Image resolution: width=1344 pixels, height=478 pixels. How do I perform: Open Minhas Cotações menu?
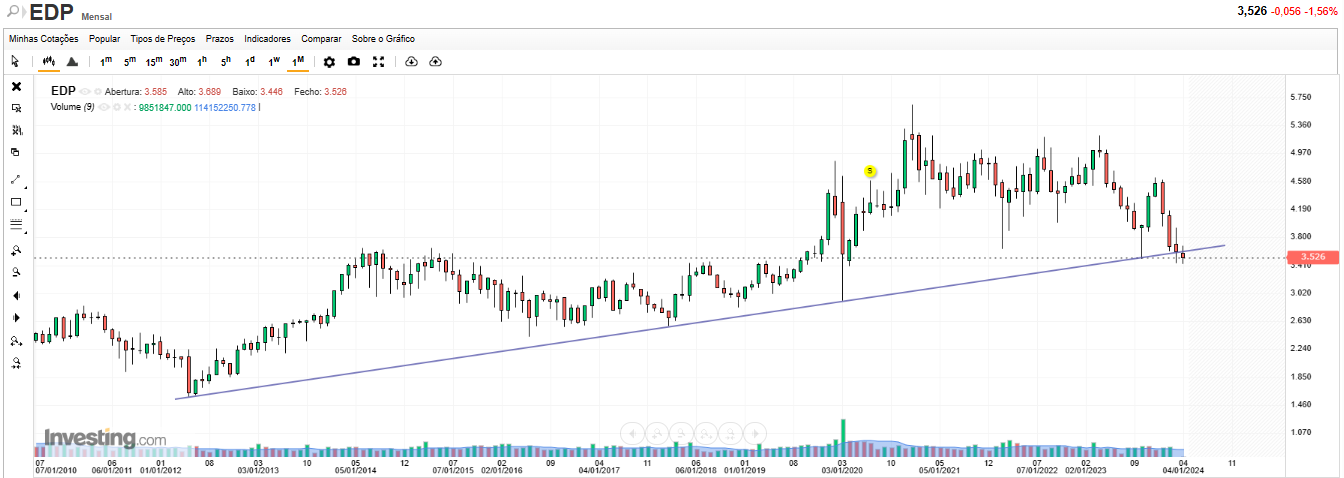tap(44, 39)
